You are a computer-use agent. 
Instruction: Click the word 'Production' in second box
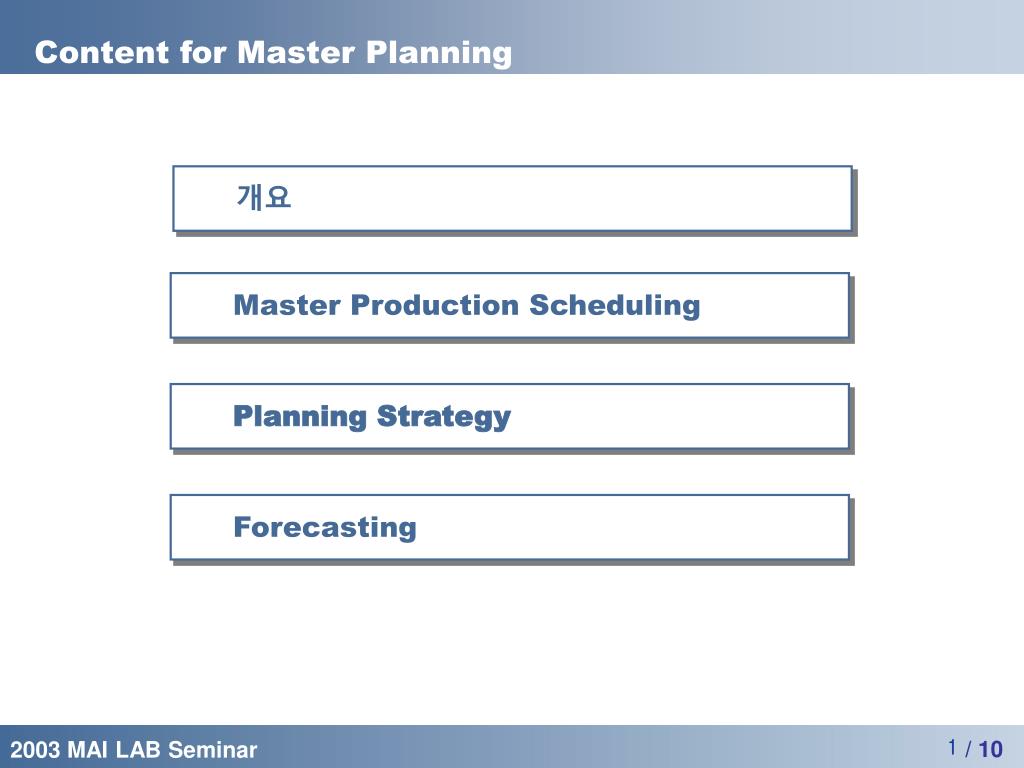coord(435,305)
